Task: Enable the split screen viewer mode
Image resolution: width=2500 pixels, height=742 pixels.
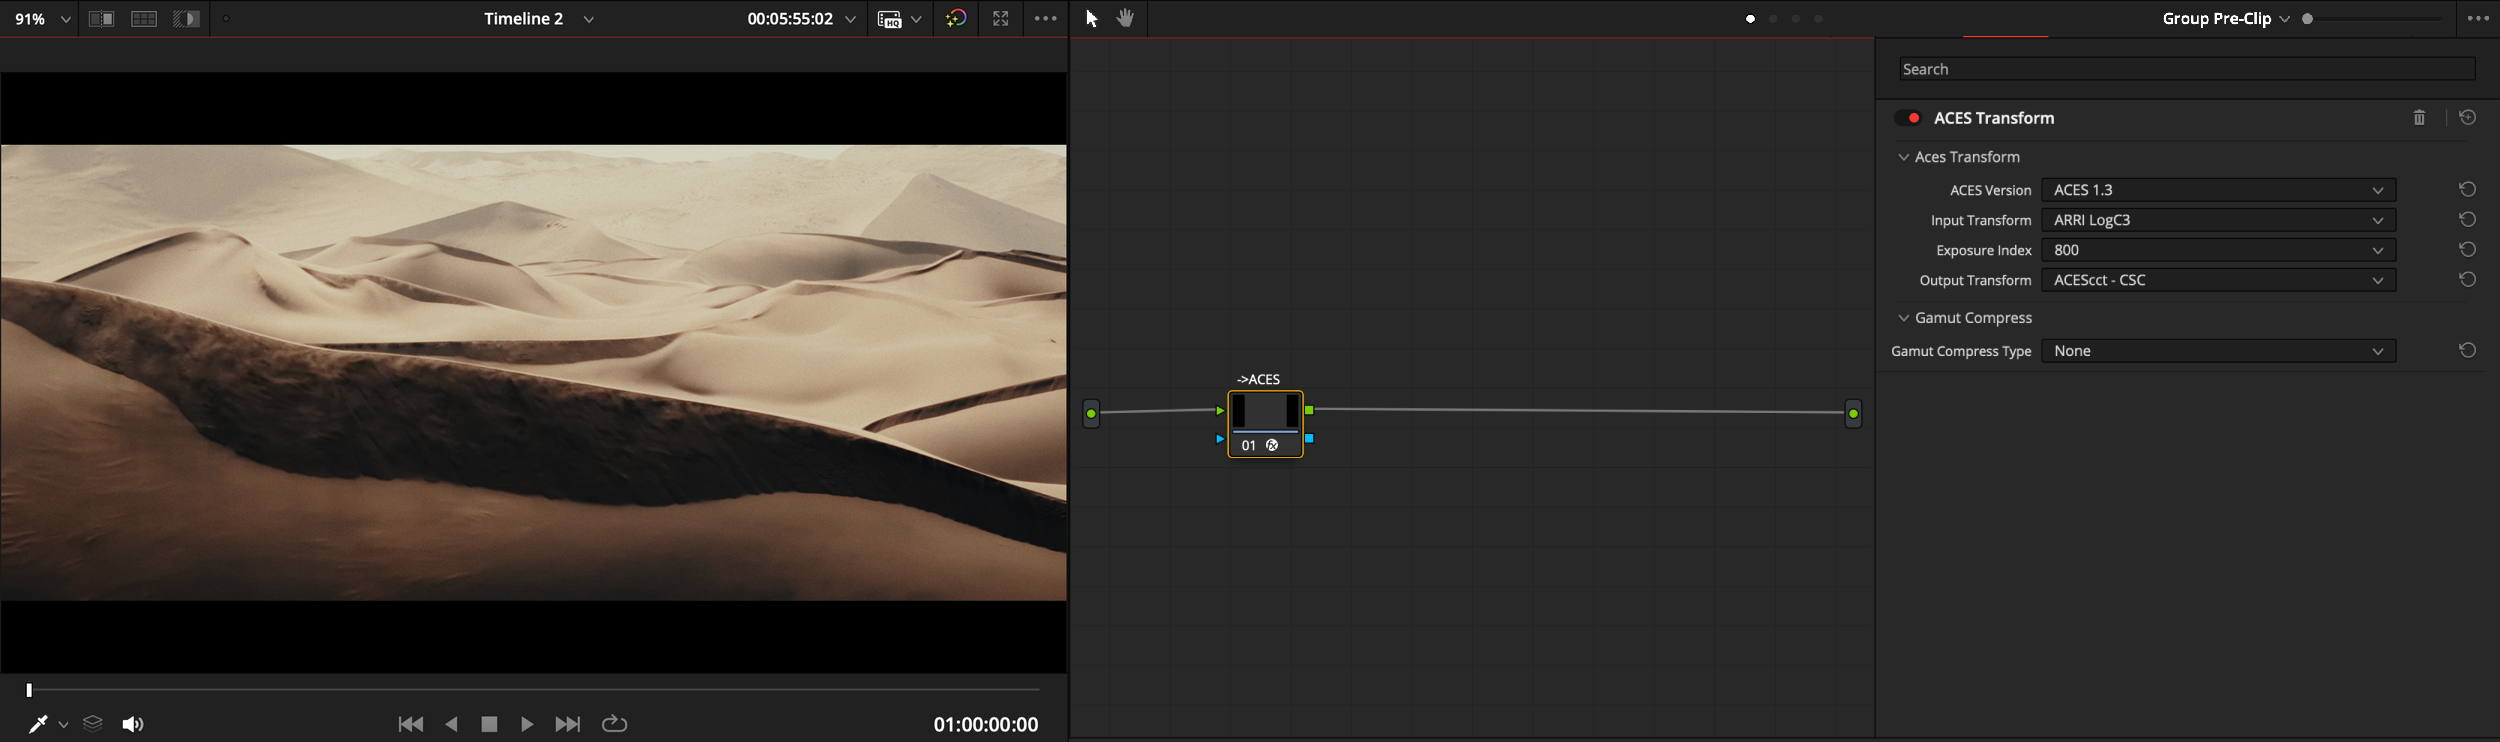Action: 144,19
